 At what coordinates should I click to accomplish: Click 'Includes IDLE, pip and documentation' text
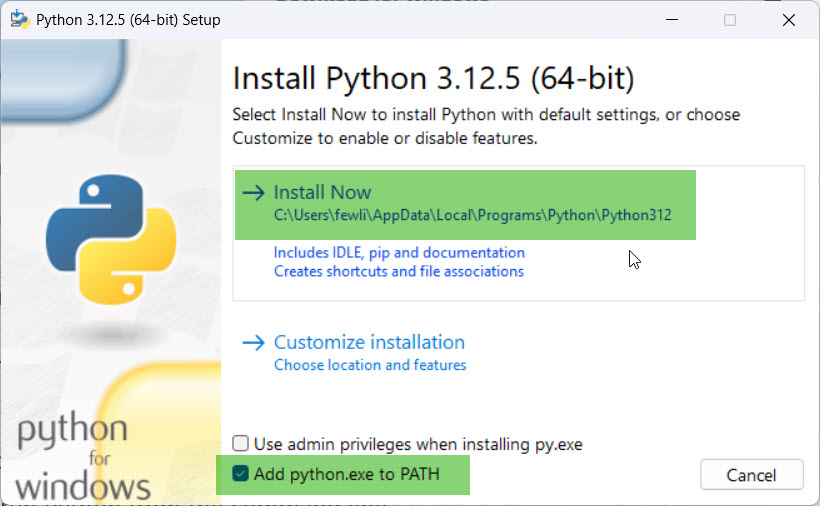point(399,252)
